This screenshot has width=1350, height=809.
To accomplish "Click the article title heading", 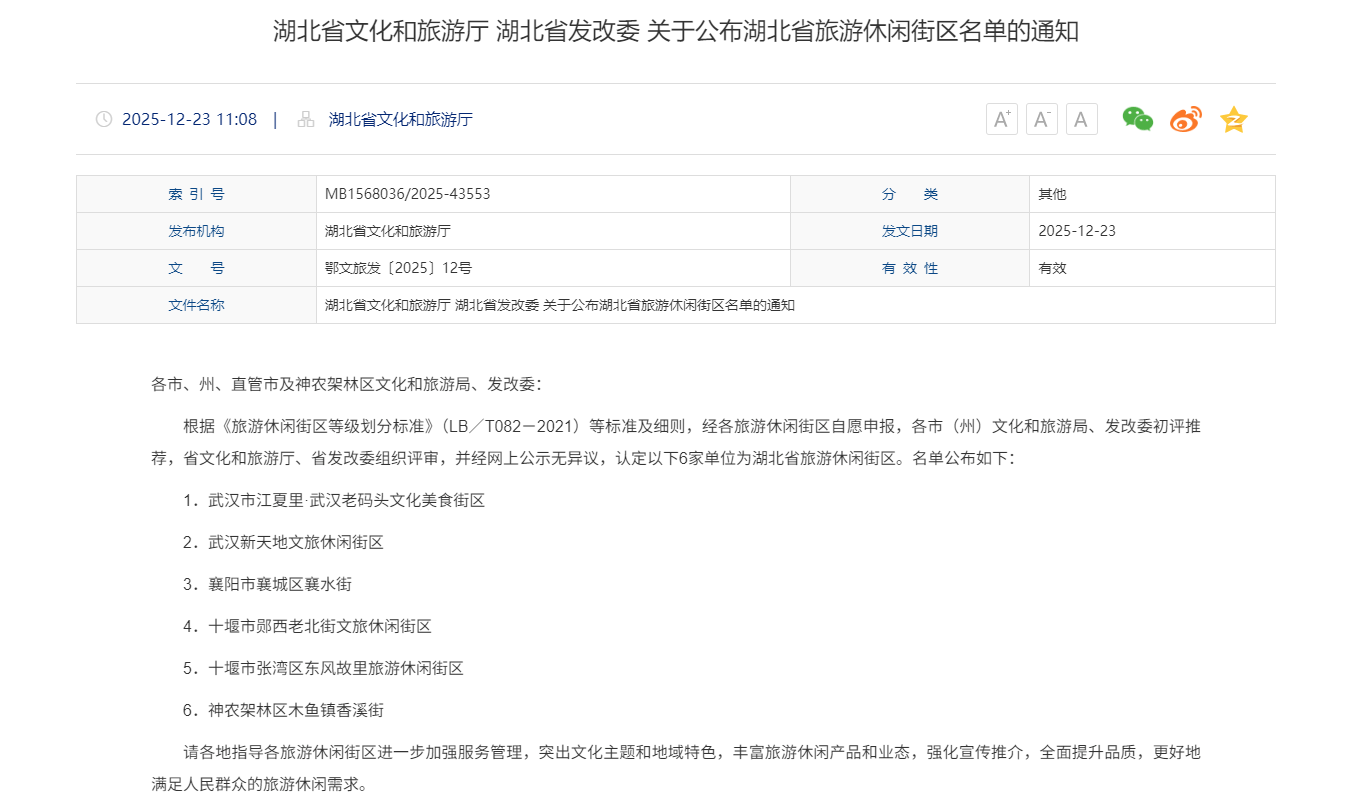I will tap(675, 31).
